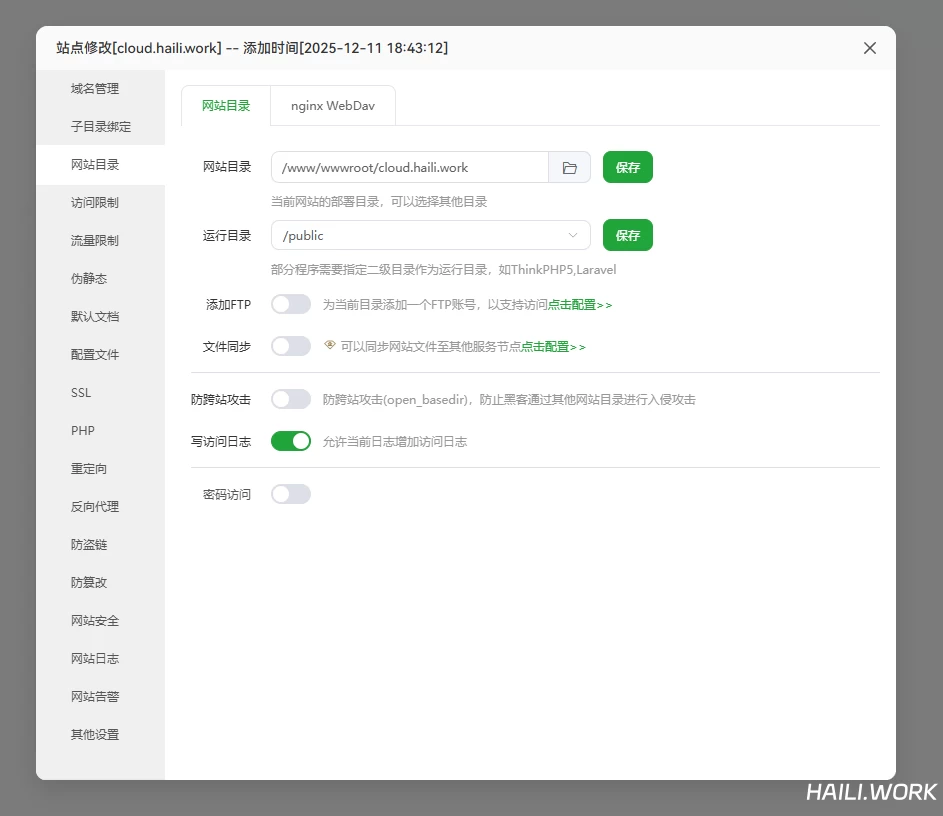
Task: Save the 网站目录 path setting
Action: pyautogui.click(x=627, y=168)
